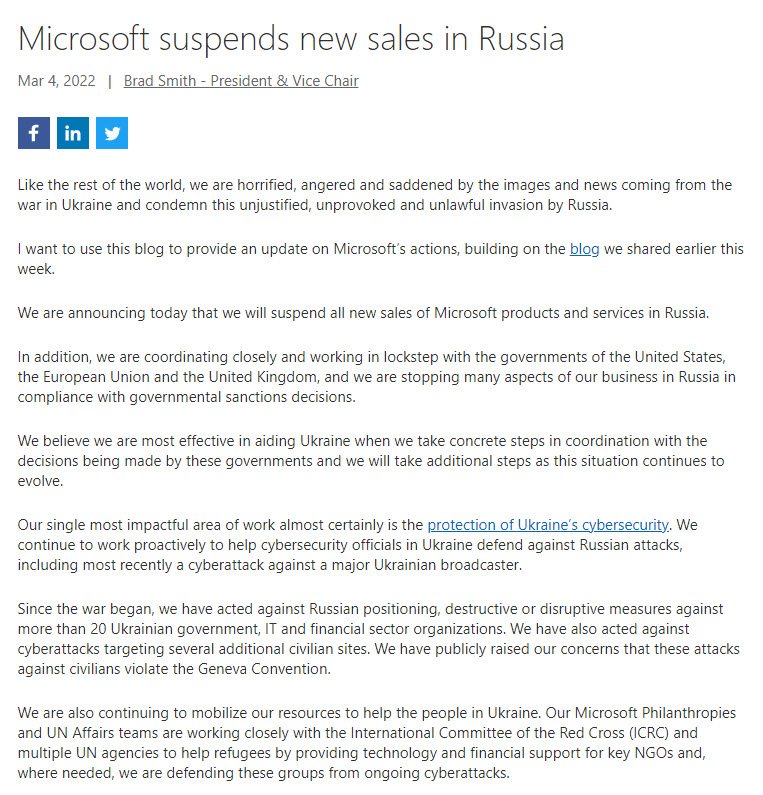763x795 pixels.
Task: Share the article on LinkedIn
Action: point(73,133)
